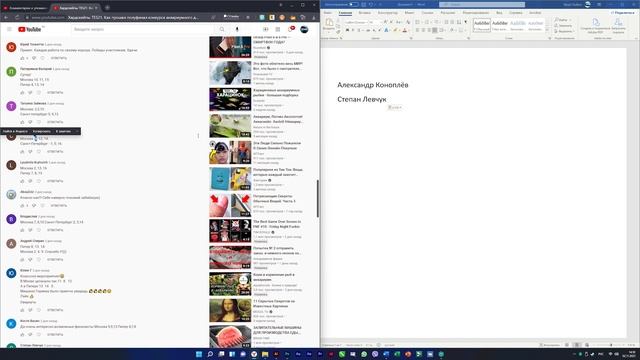The width and height of the screenshot is (640, 360).
Task: Click the Поделиться button in Word
Action: [624, 13]
